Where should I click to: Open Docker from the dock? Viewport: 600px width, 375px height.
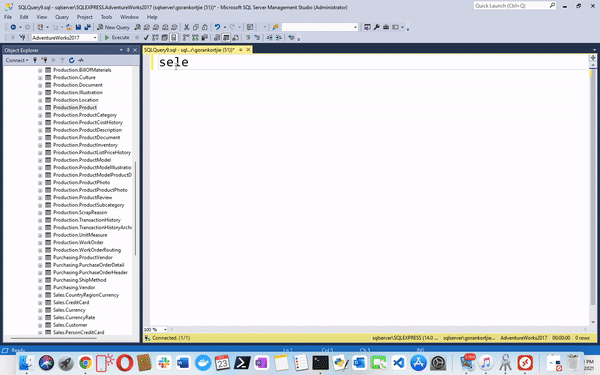203,362
